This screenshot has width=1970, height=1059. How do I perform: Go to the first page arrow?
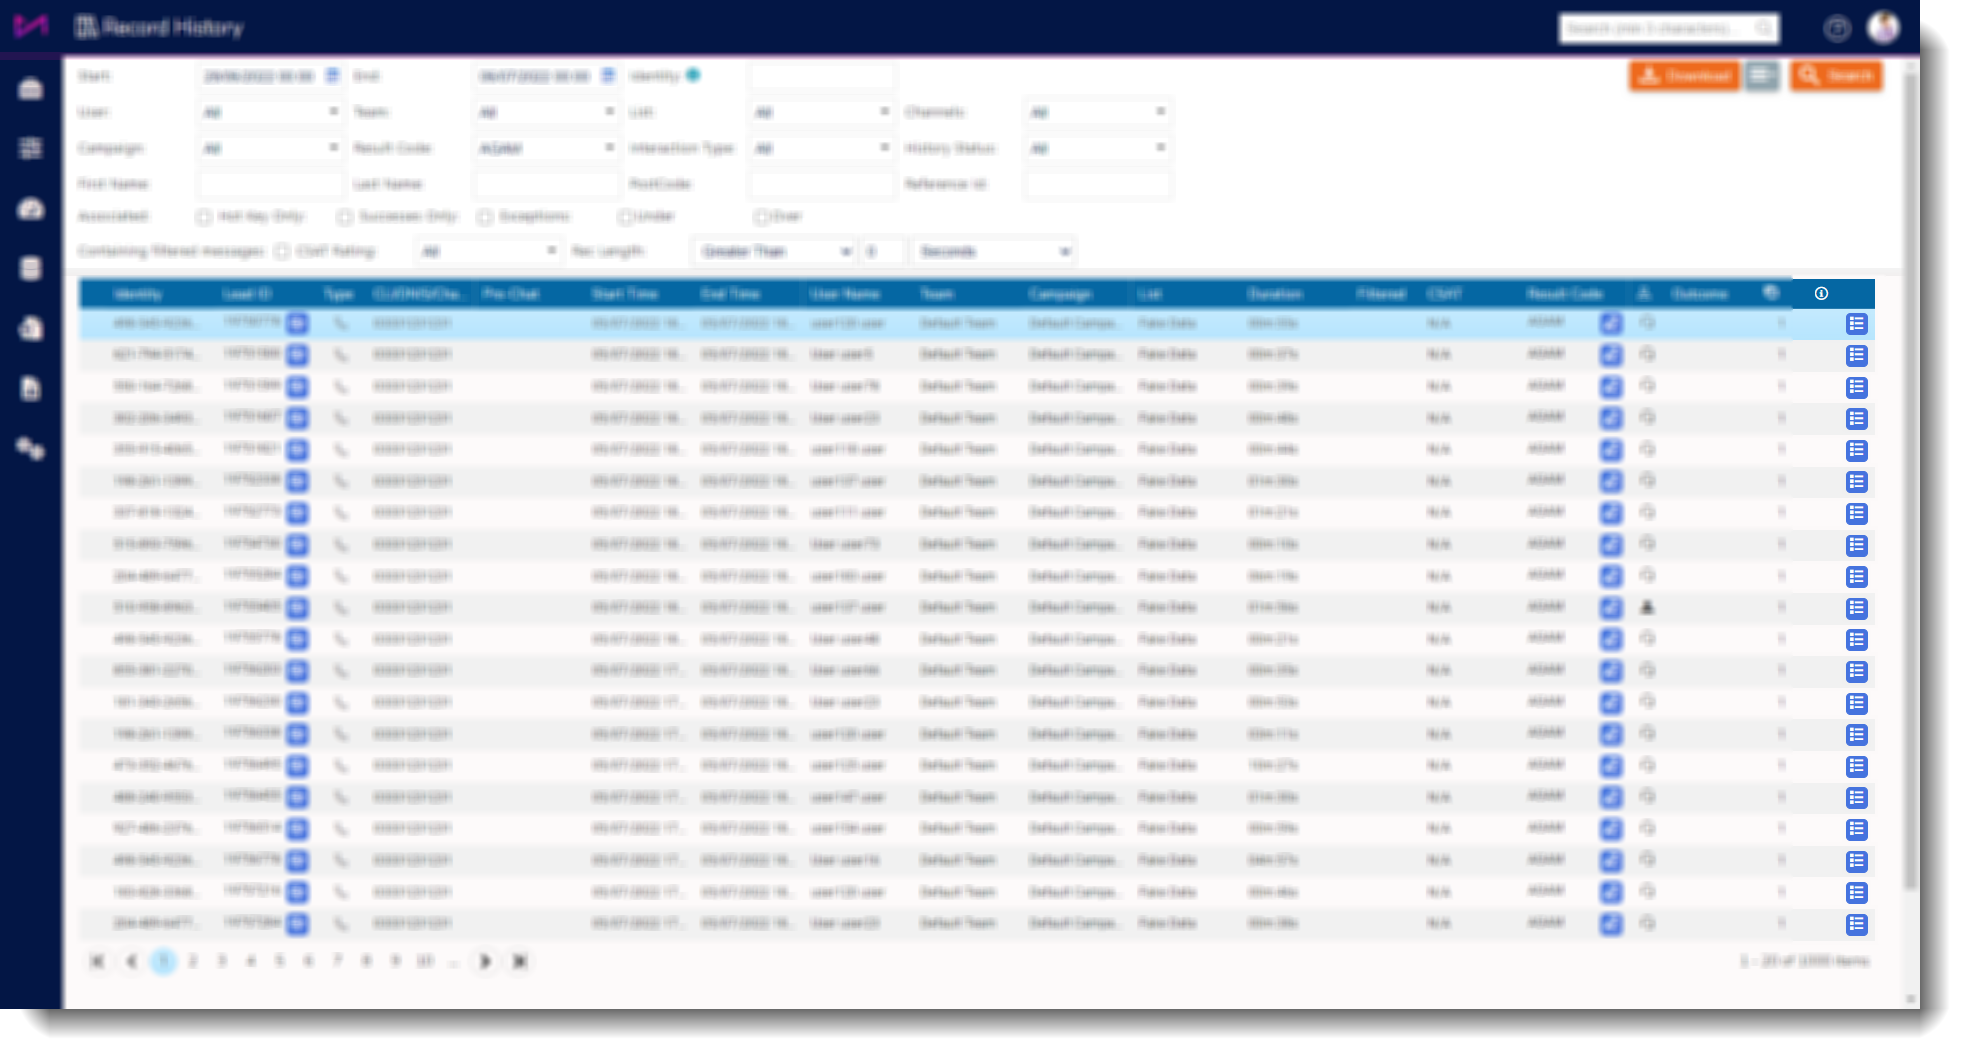(97, 961)
